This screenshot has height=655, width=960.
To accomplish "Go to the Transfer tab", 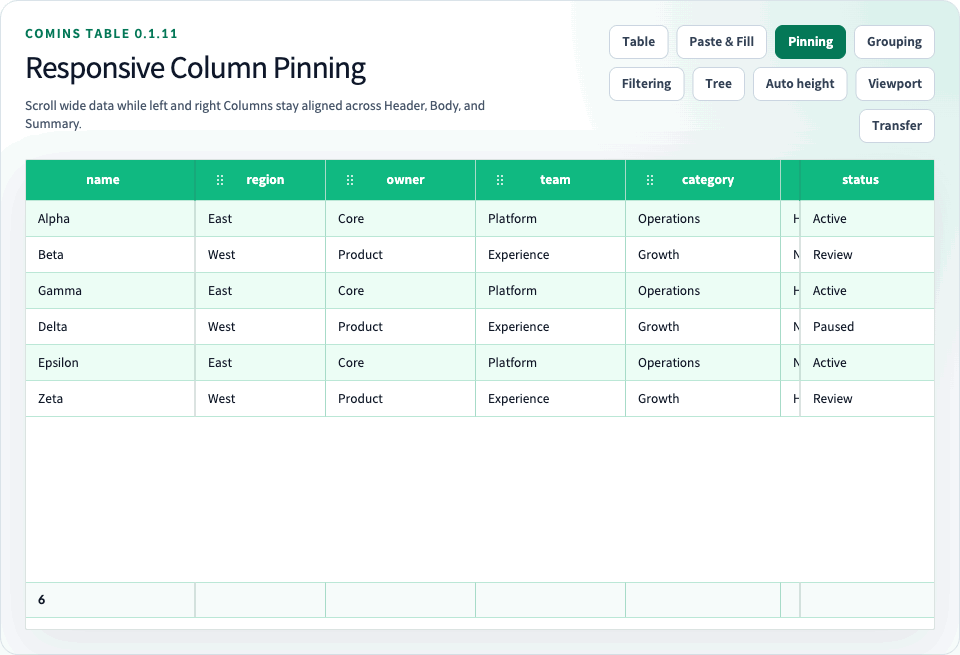I will tap(896, 125).
